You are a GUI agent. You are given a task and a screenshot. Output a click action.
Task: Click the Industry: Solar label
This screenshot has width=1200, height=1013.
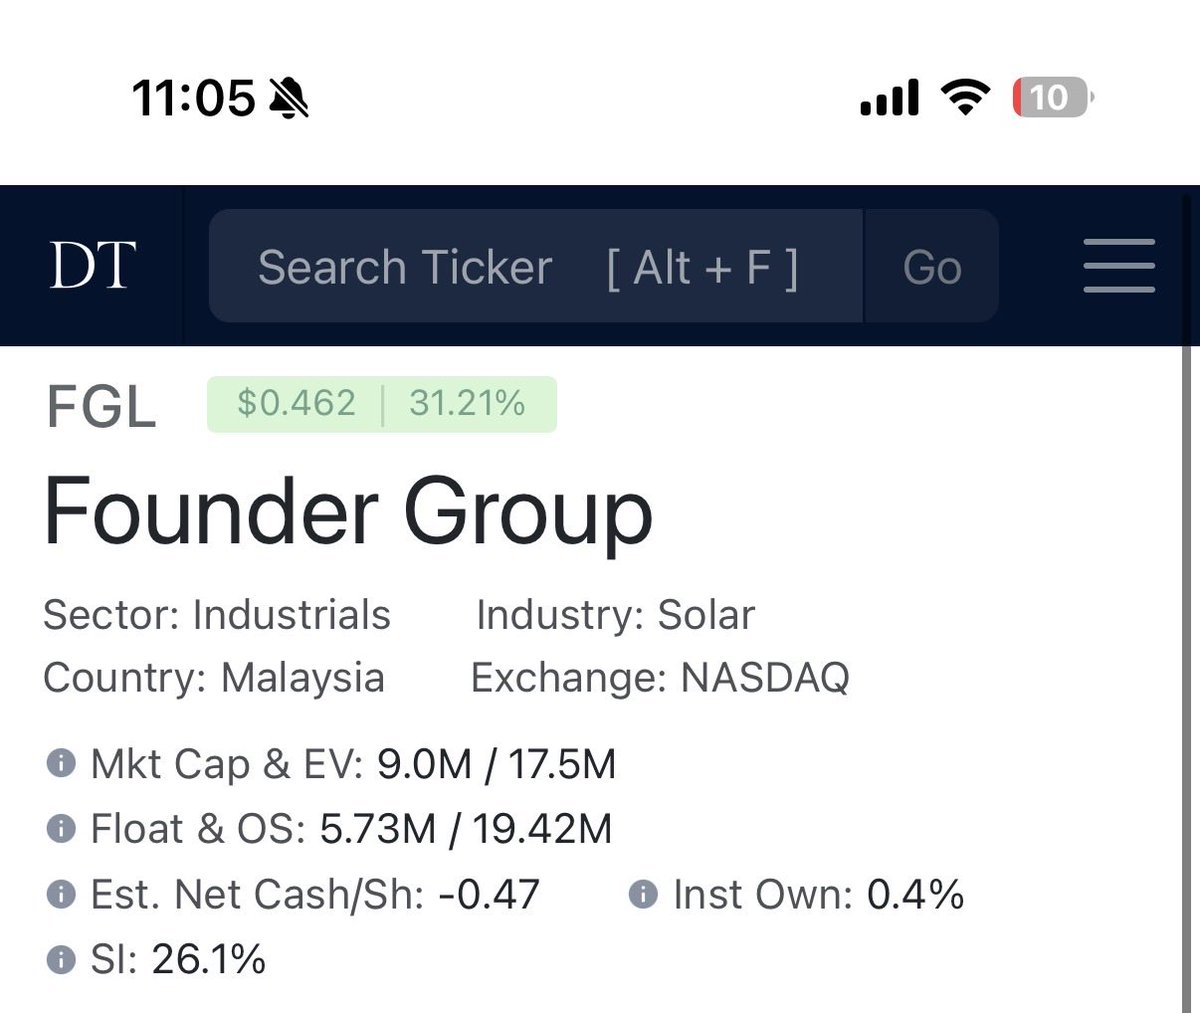615,615
